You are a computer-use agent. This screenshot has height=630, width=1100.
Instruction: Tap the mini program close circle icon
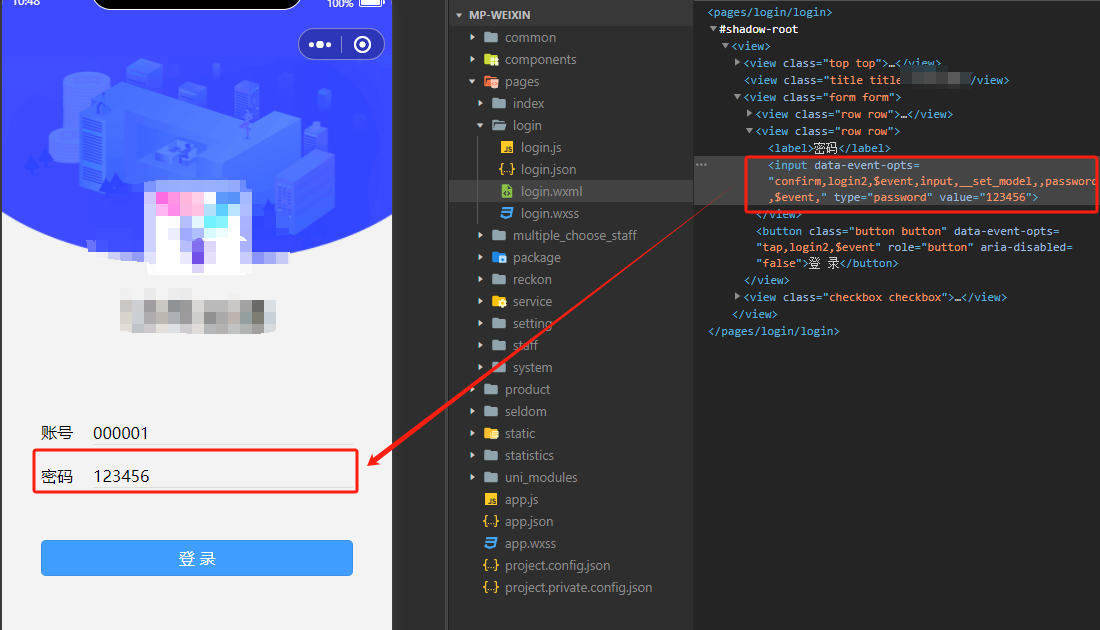tap(362, 45)
